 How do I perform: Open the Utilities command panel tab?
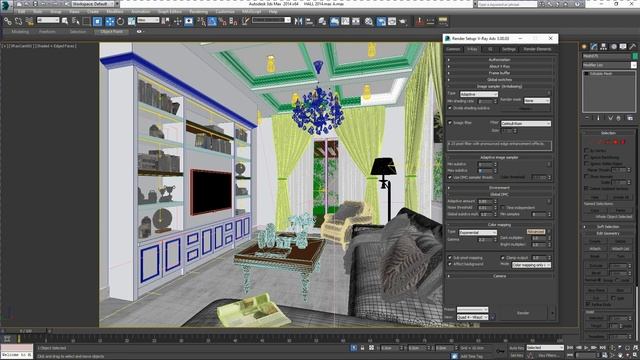[633, 47]
